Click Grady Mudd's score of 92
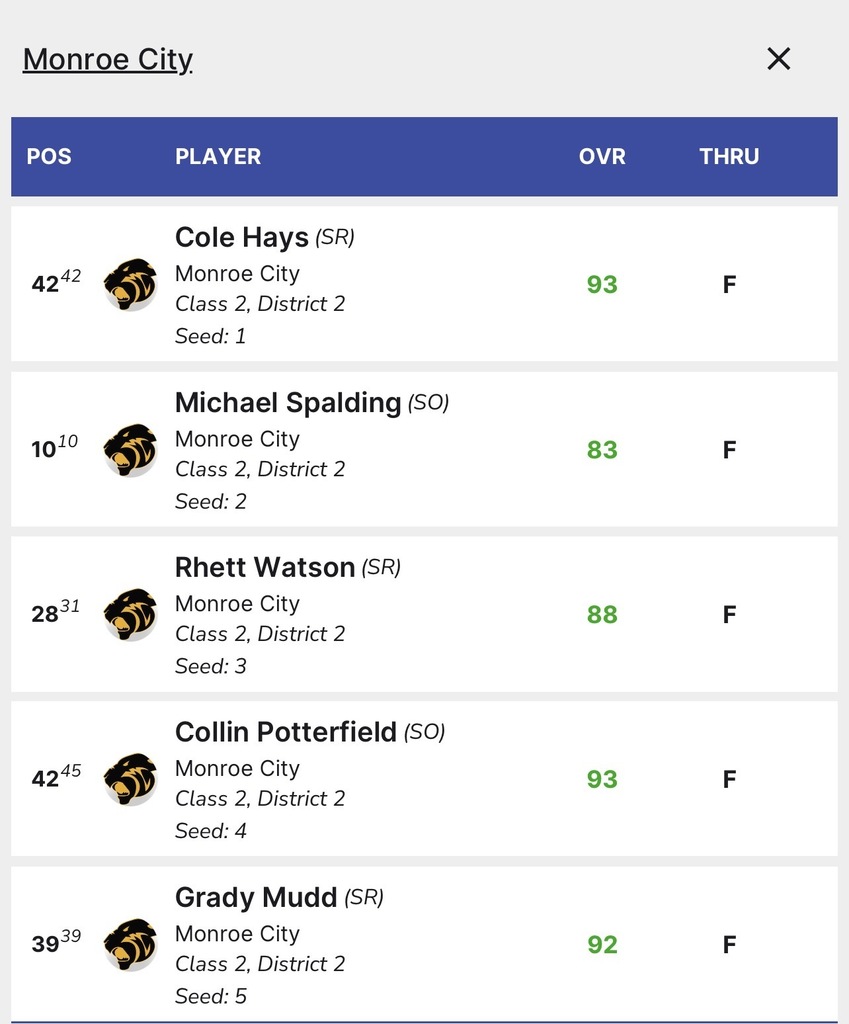The image size is (849, 1024). click(x=602, y=944)
